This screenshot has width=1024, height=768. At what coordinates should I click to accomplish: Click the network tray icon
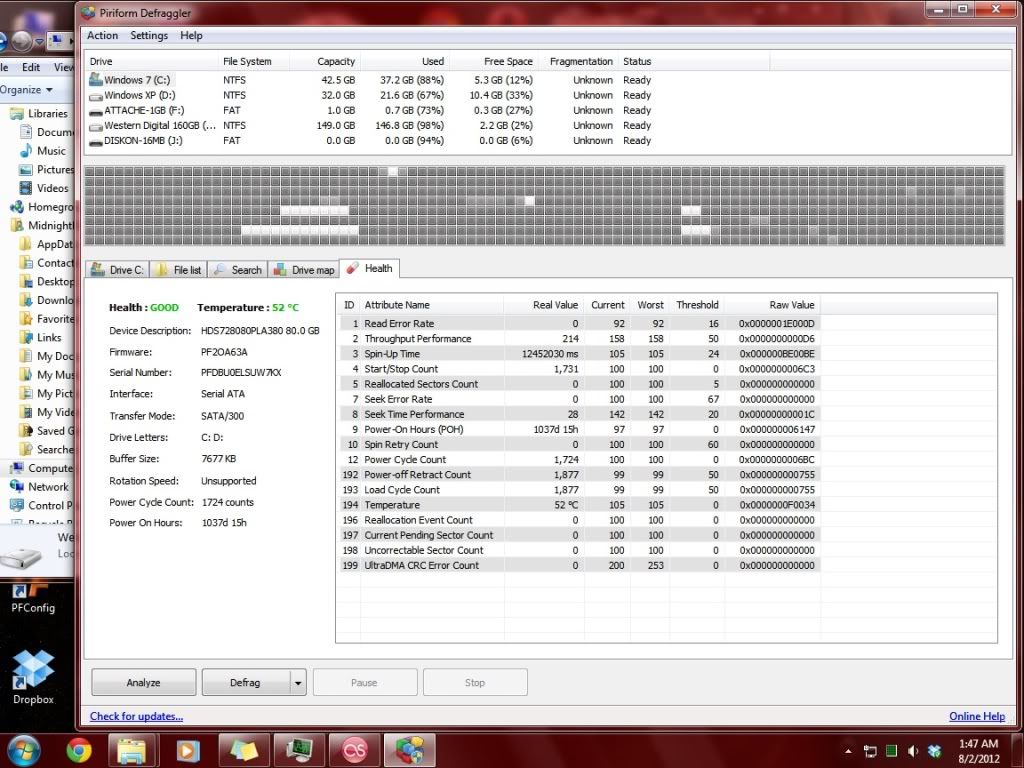pos(870,751)
